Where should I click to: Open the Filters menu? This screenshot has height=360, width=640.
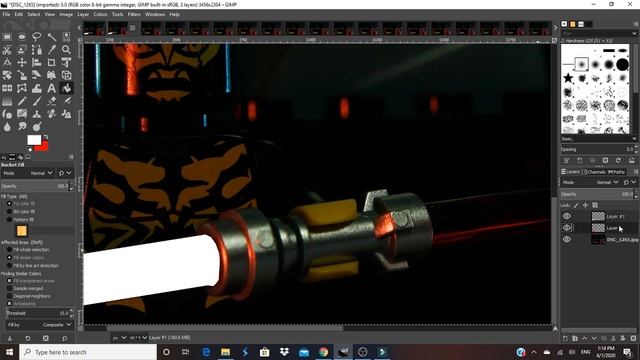tap(134, 14)
